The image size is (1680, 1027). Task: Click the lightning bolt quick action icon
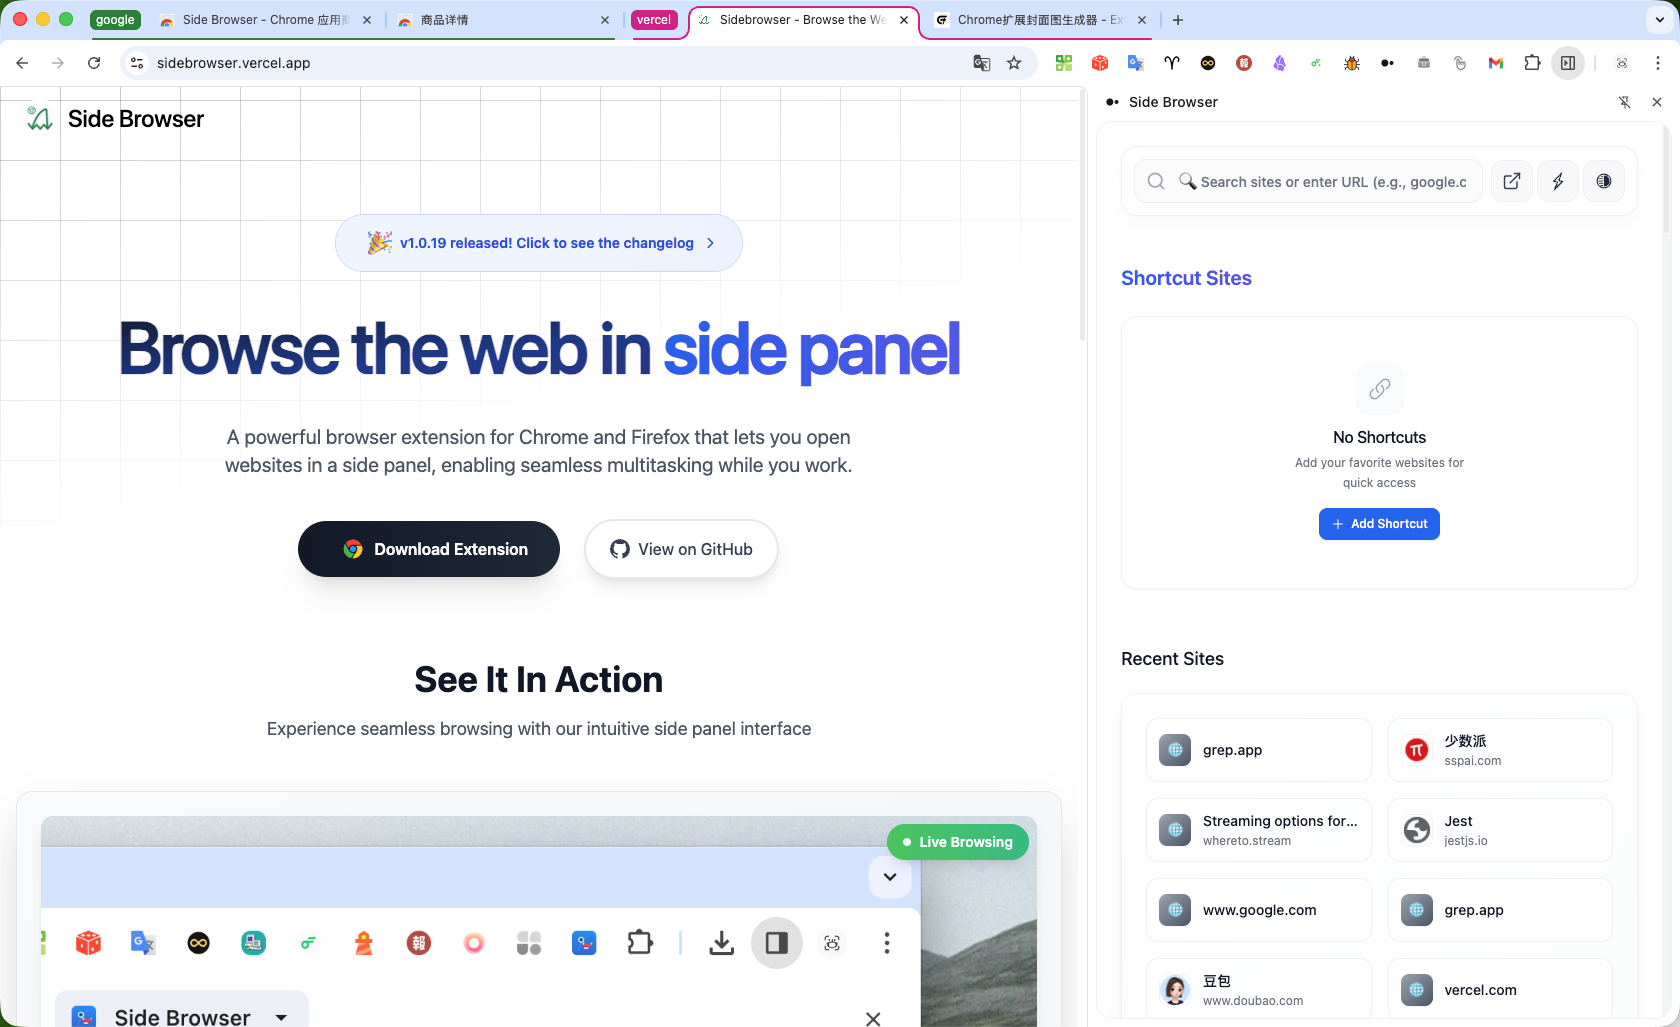click(1558, 181)
